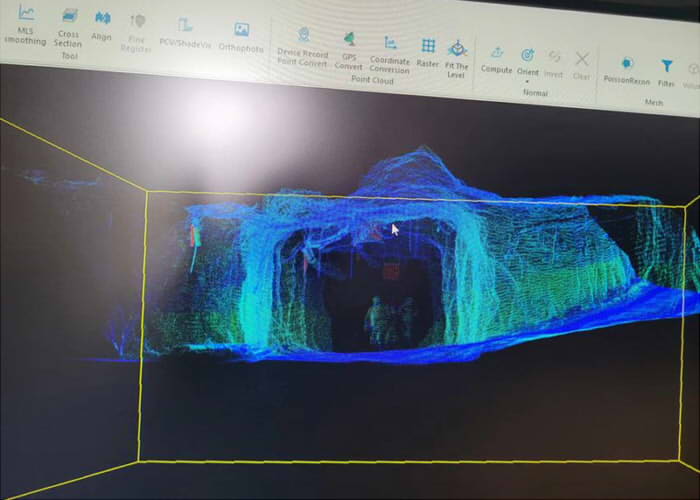Click the Normal group label
The height and width of the screenshot is (500, 700).
coord(535,92)
